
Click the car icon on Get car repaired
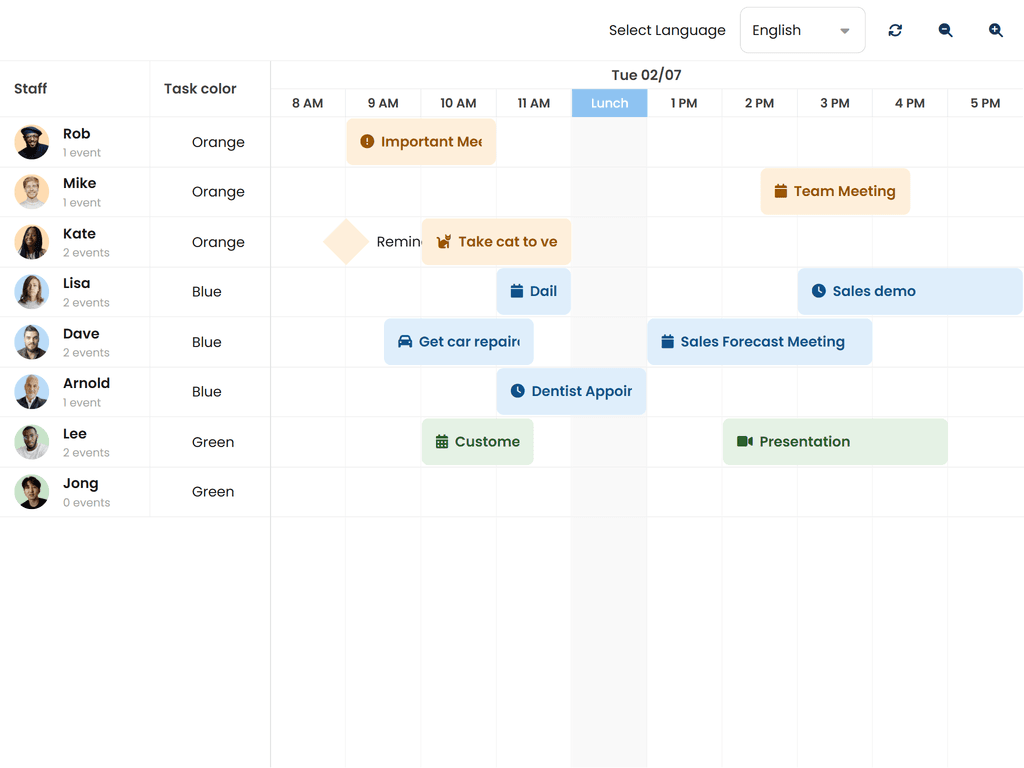403,341
